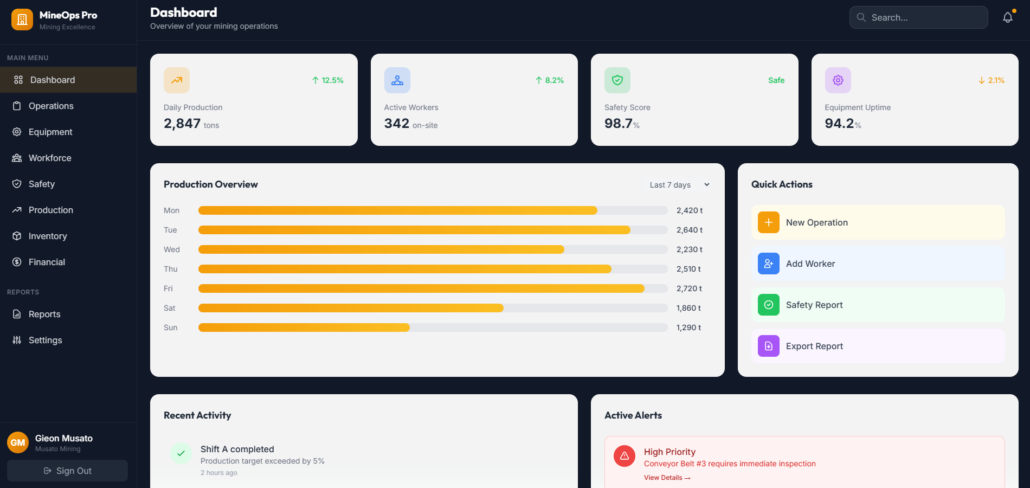Image resolution: width=1030 pixels, height=488 pixels.
Task: Click the Shift A completed checkmark icon
Action: [181, 453]
